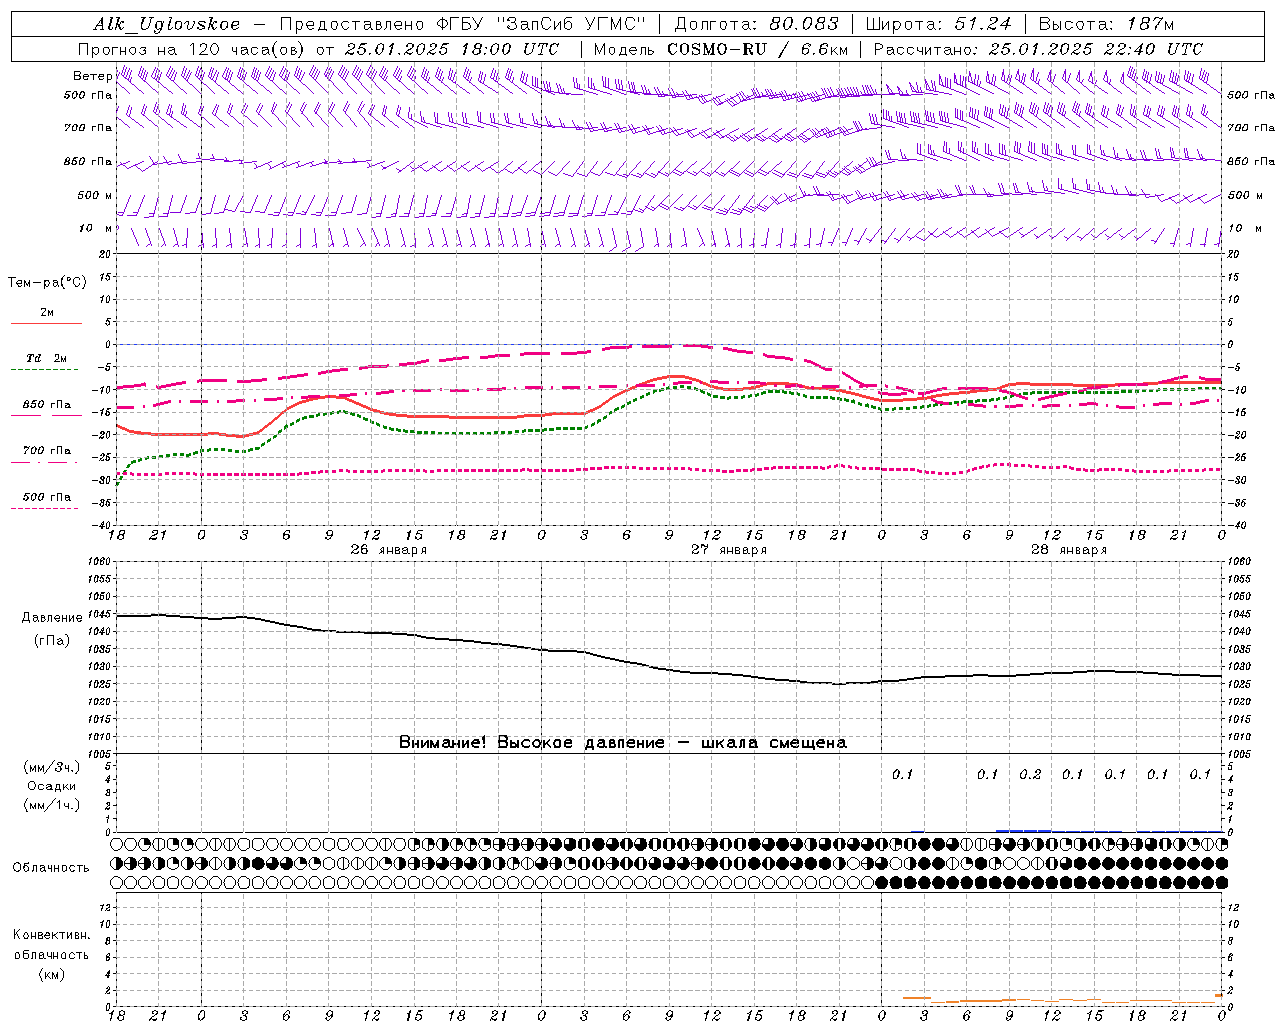Click the '(гПа)' unit under Давление
1280x1024 pixels.
tap(52, 641)
